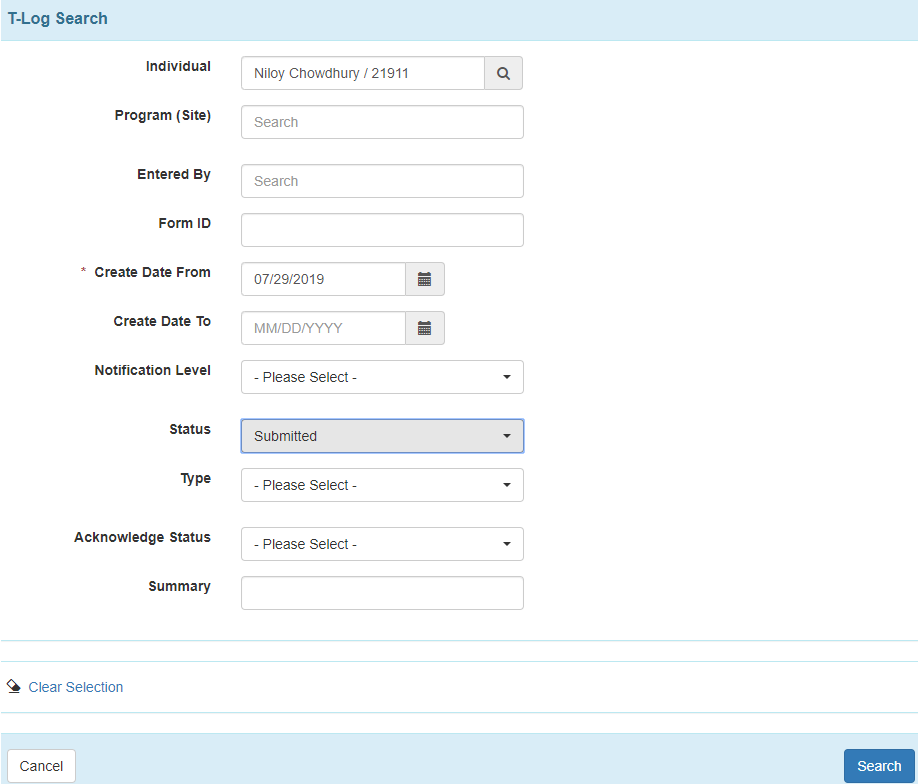Click the Acknowledge Status label
This screenshot has width=918, height=784.
142,537
